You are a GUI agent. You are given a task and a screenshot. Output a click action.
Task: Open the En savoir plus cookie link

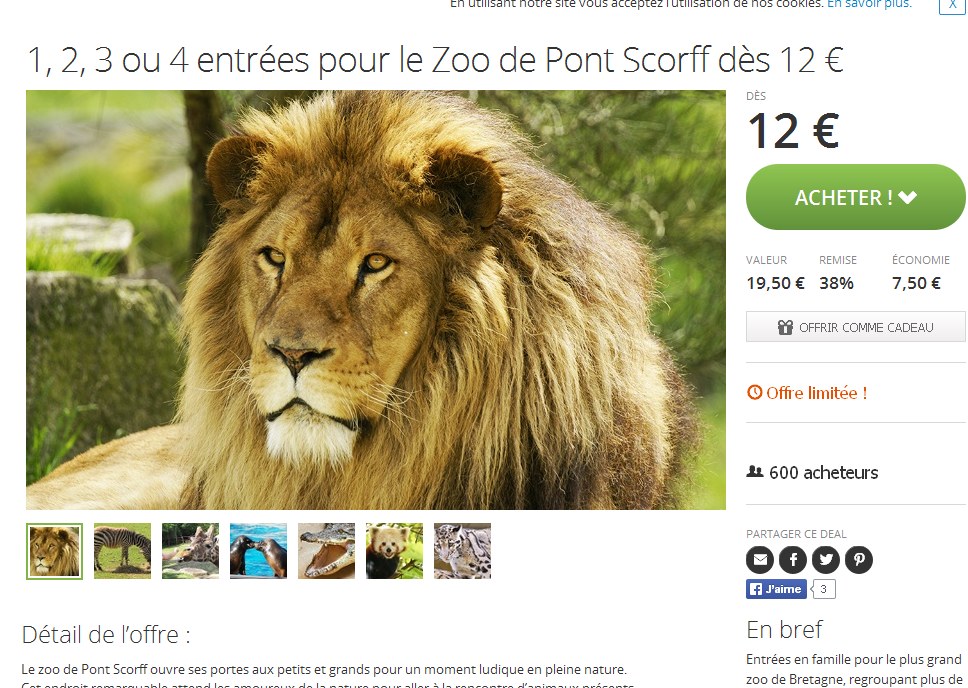tap(869, 4)
